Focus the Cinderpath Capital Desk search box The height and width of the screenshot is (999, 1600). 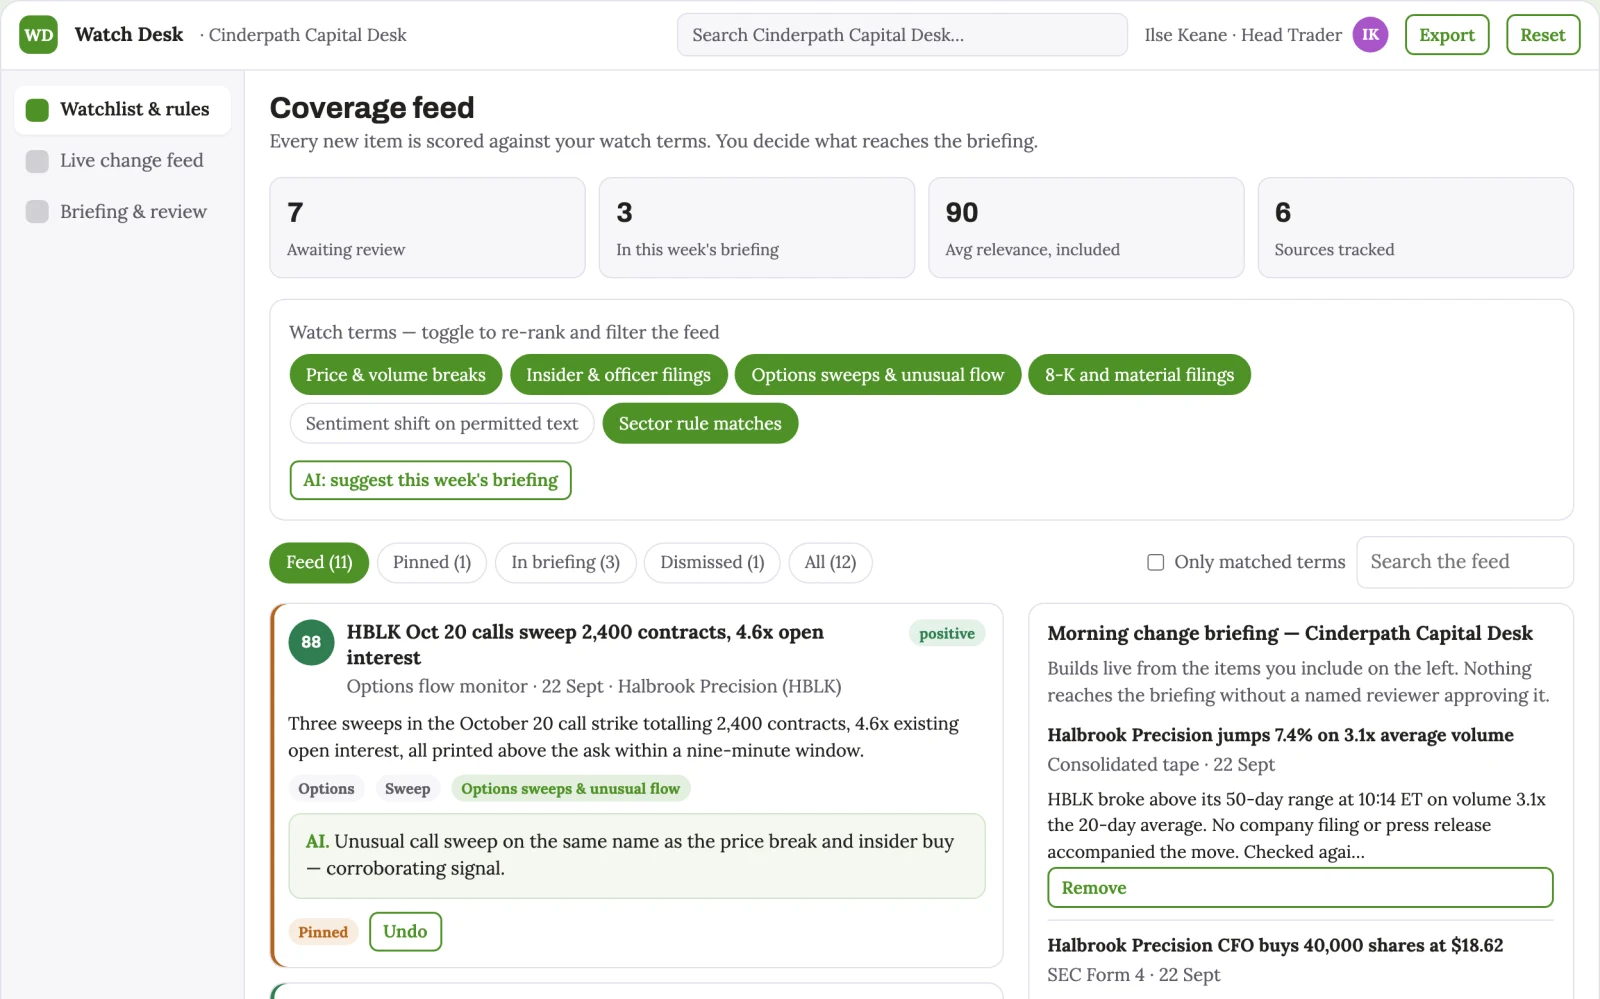902,35
